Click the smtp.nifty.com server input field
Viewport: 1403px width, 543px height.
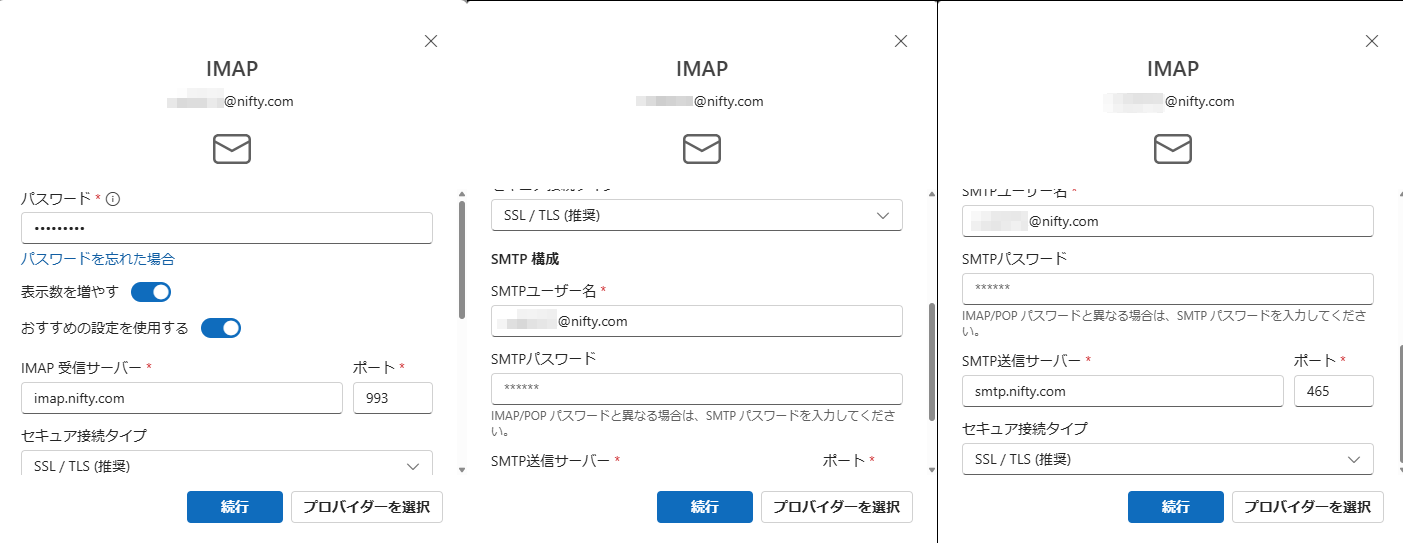[1122, 391]
